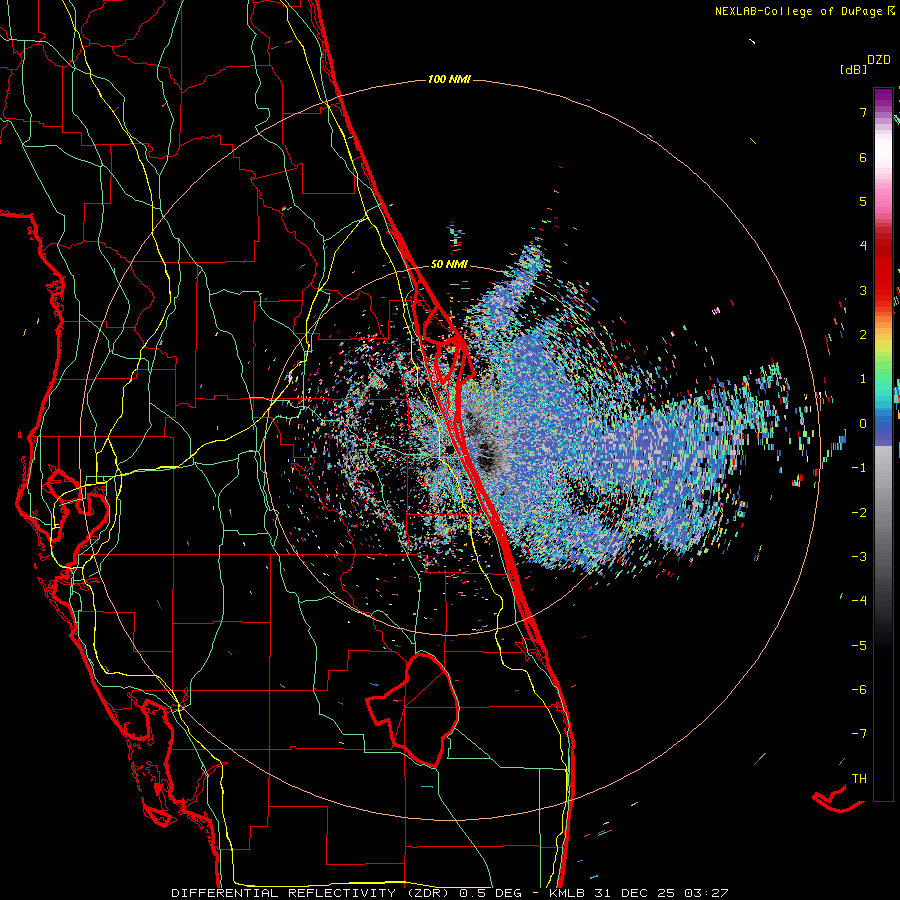Select the 2 value on the scale

pyautogui.click(x=863, y=335)
